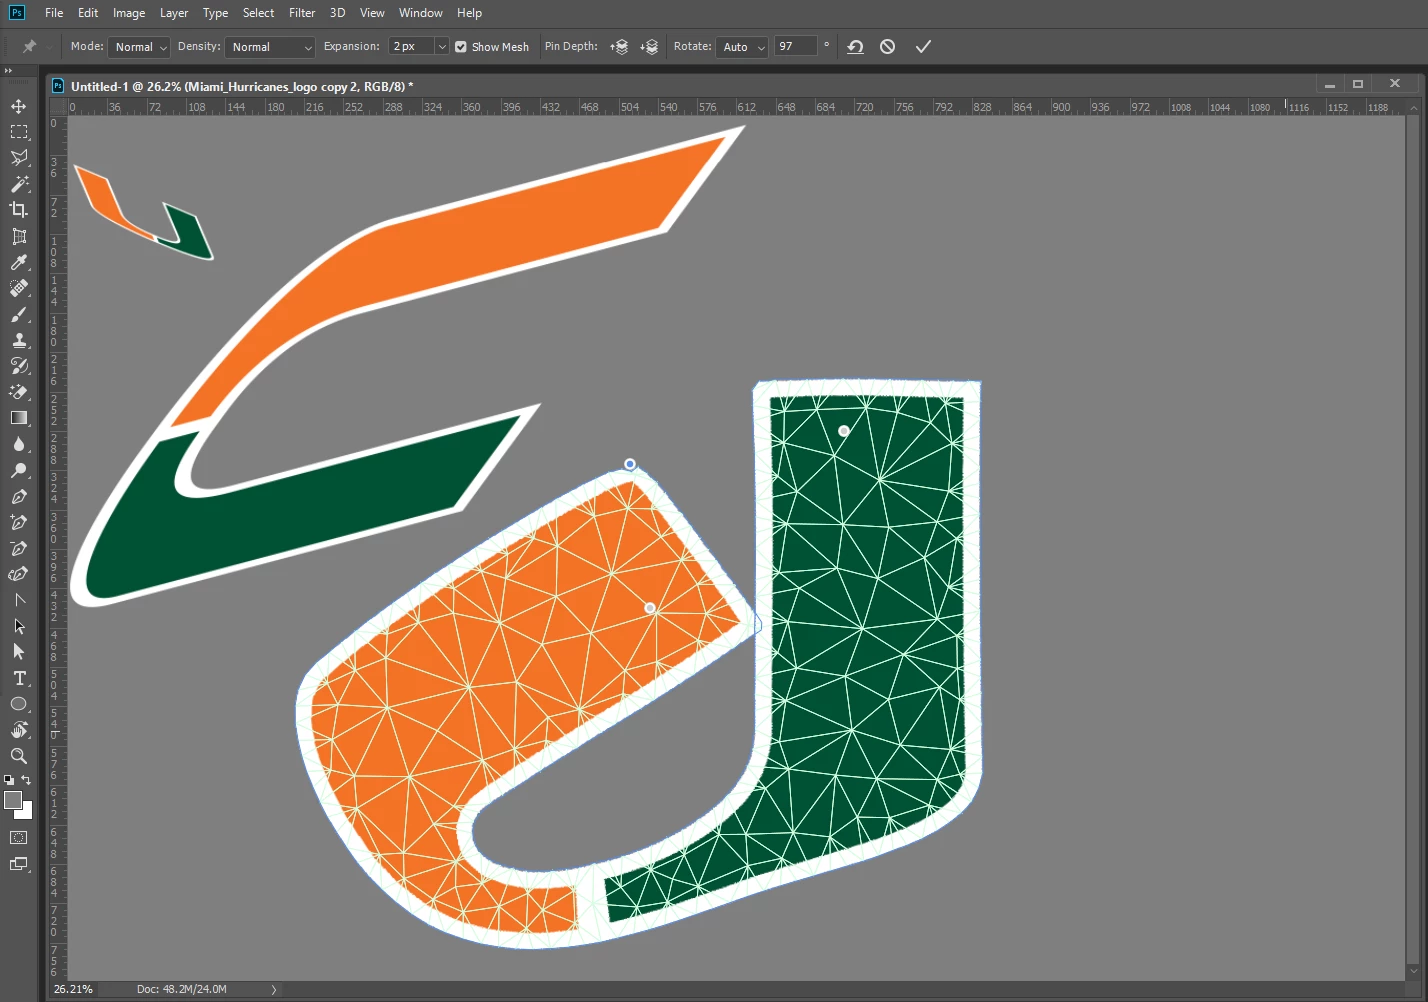Move pin depth forward
Screen dimensions: 1428x1002
(619, 47)
